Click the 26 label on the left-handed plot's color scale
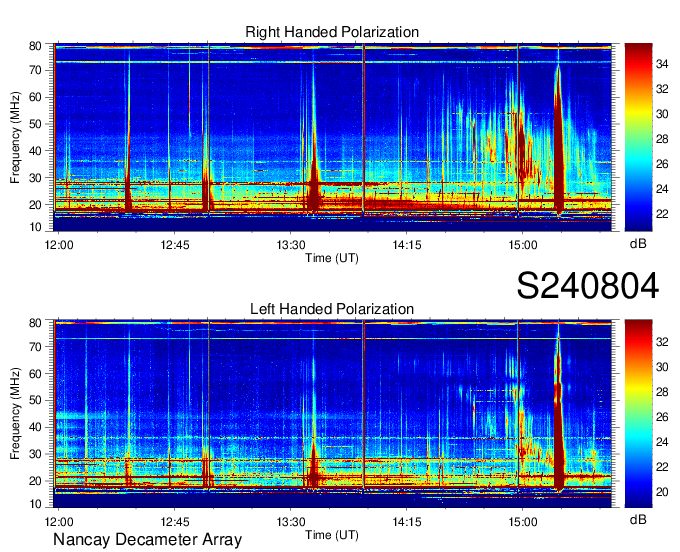This screenshot has height=552, width=680. tap(662, 417)
